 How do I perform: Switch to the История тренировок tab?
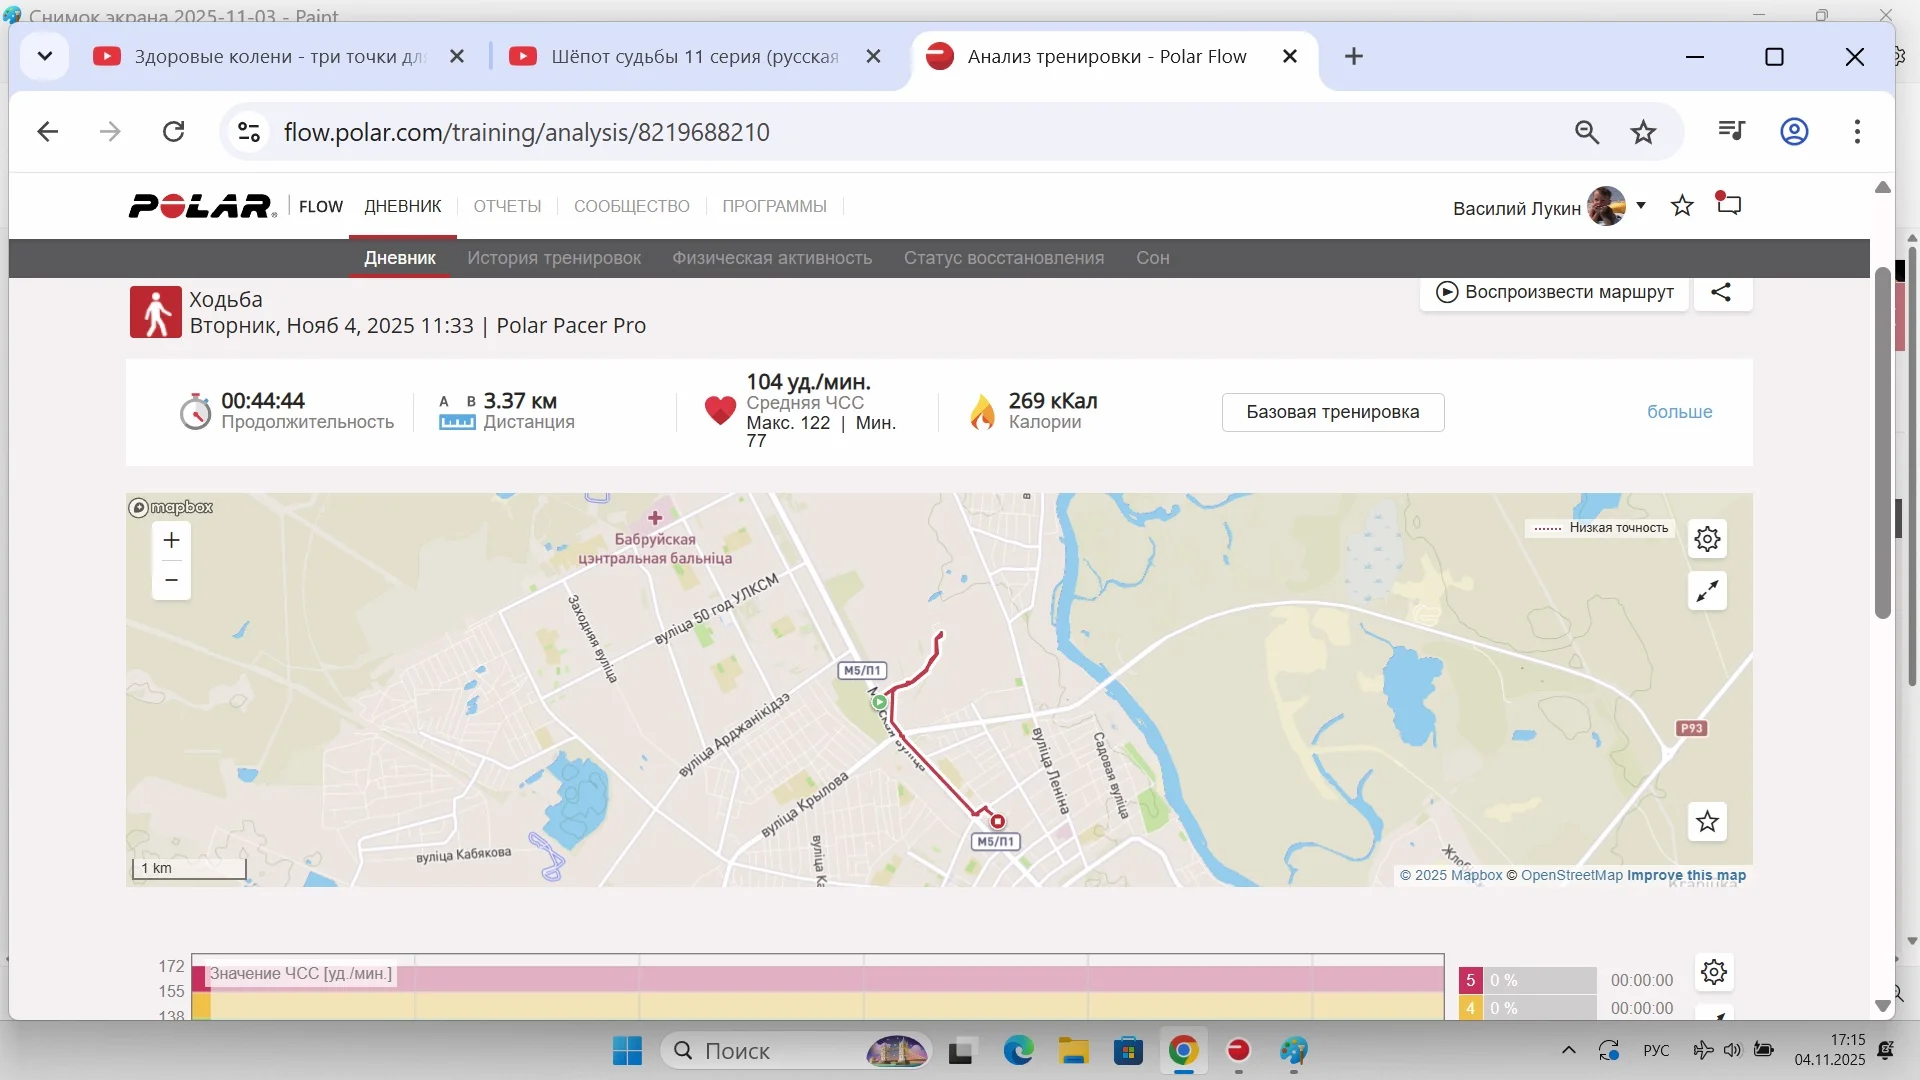coord(554,258)
